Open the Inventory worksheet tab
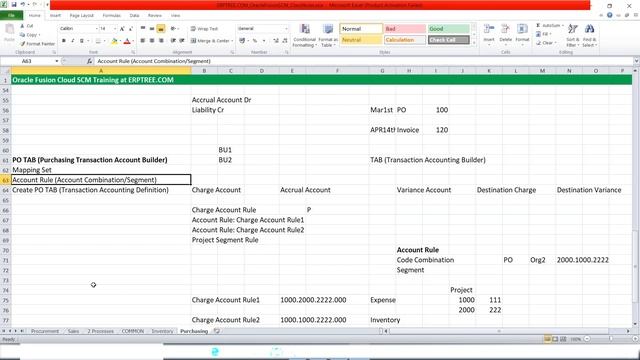640x360 pixels. pos(162,331)
